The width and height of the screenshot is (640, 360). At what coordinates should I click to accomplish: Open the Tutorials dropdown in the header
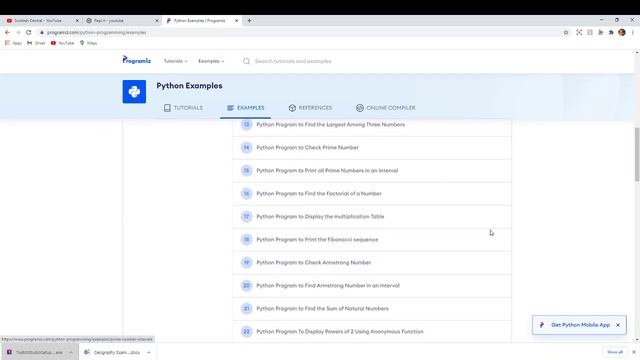[x=176, y=61]
